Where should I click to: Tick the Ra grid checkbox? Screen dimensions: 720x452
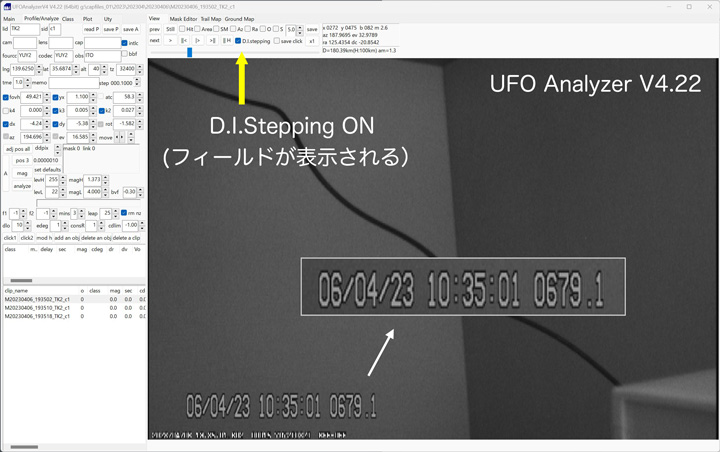point(248,29)
